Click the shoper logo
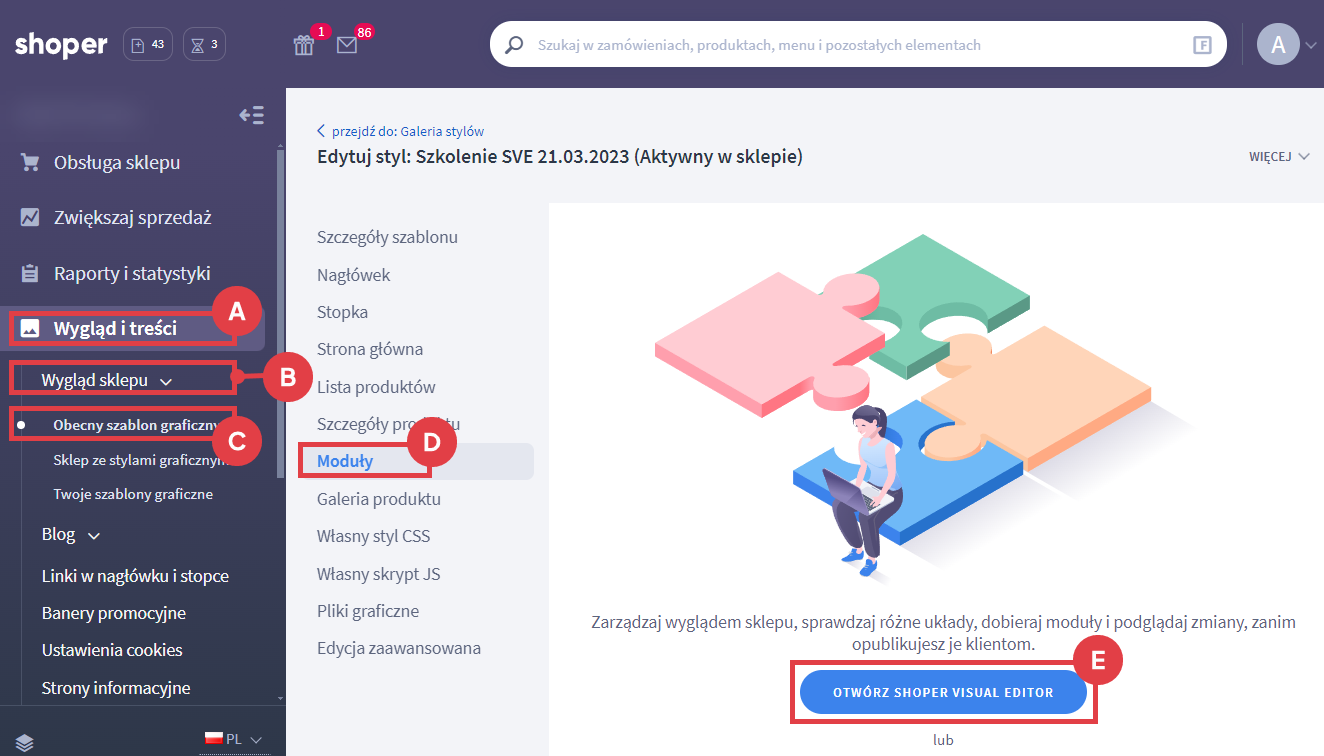The width and height of the screenshot is (1324, 756). coord(61,45)
